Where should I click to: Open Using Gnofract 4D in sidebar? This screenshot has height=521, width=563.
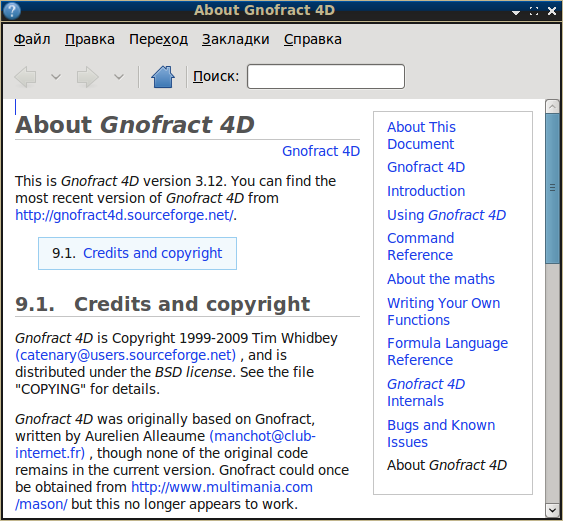pyautogui.click(x=446, y=215)
